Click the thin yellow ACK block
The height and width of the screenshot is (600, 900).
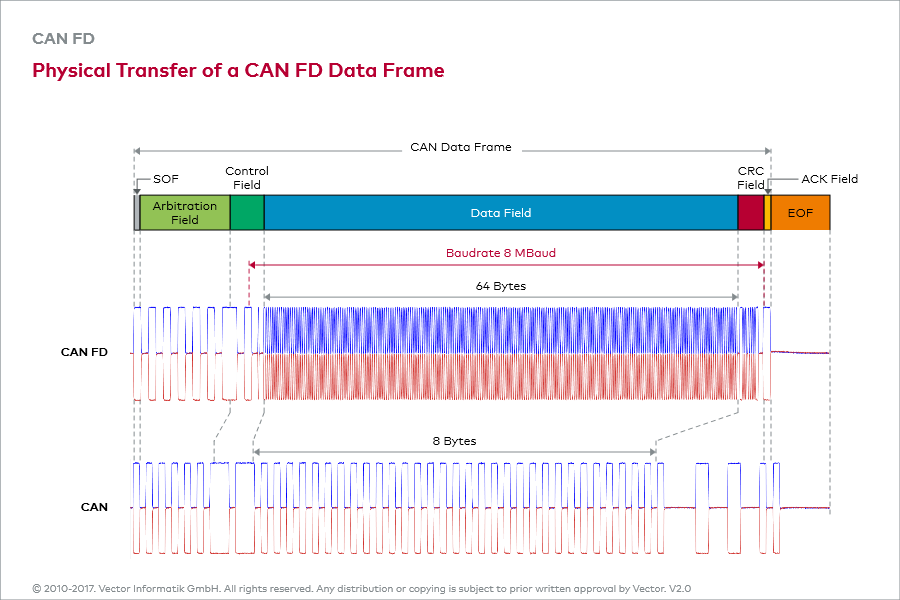click(767, 213)
